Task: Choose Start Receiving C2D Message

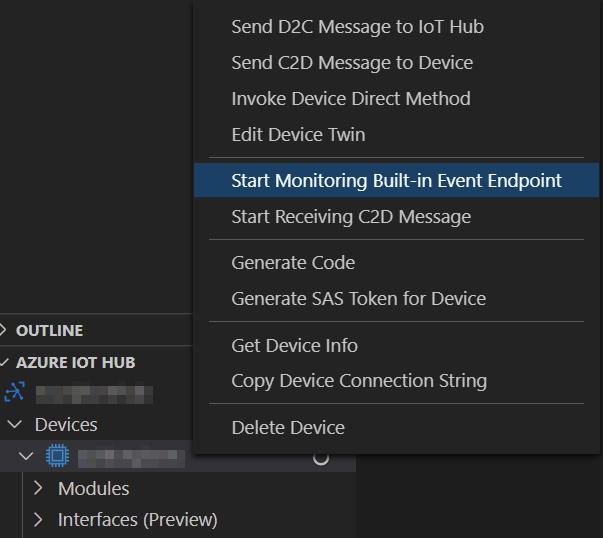Action: point(396,217)
